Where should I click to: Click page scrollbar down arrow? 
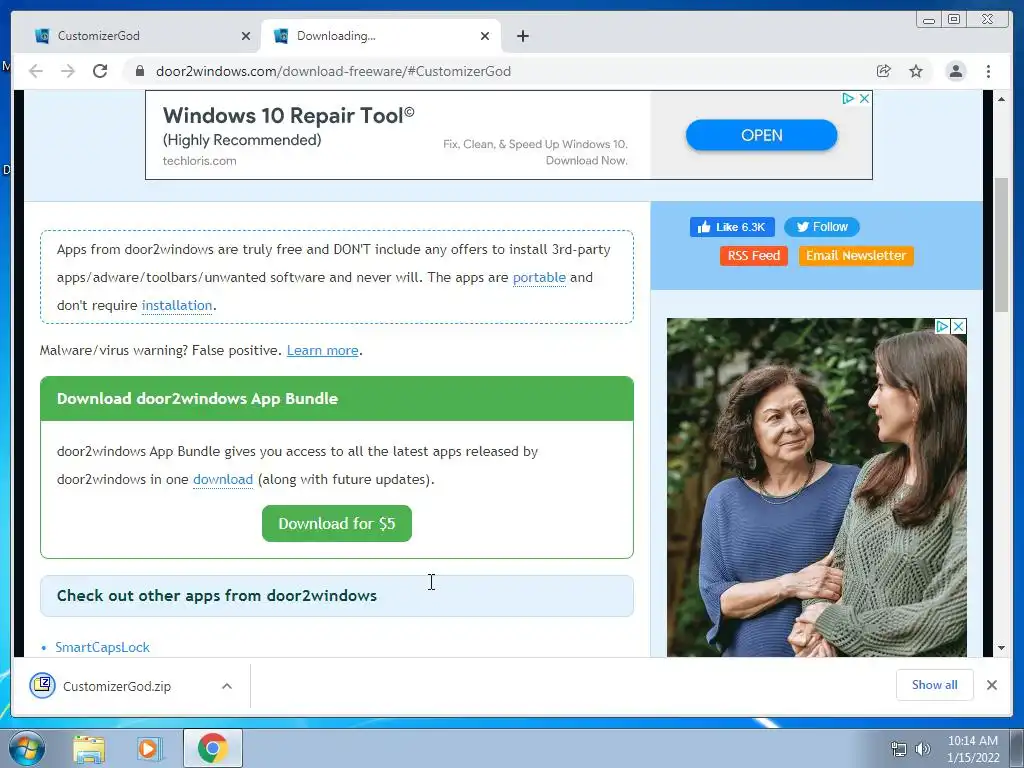click(1001, 648)
